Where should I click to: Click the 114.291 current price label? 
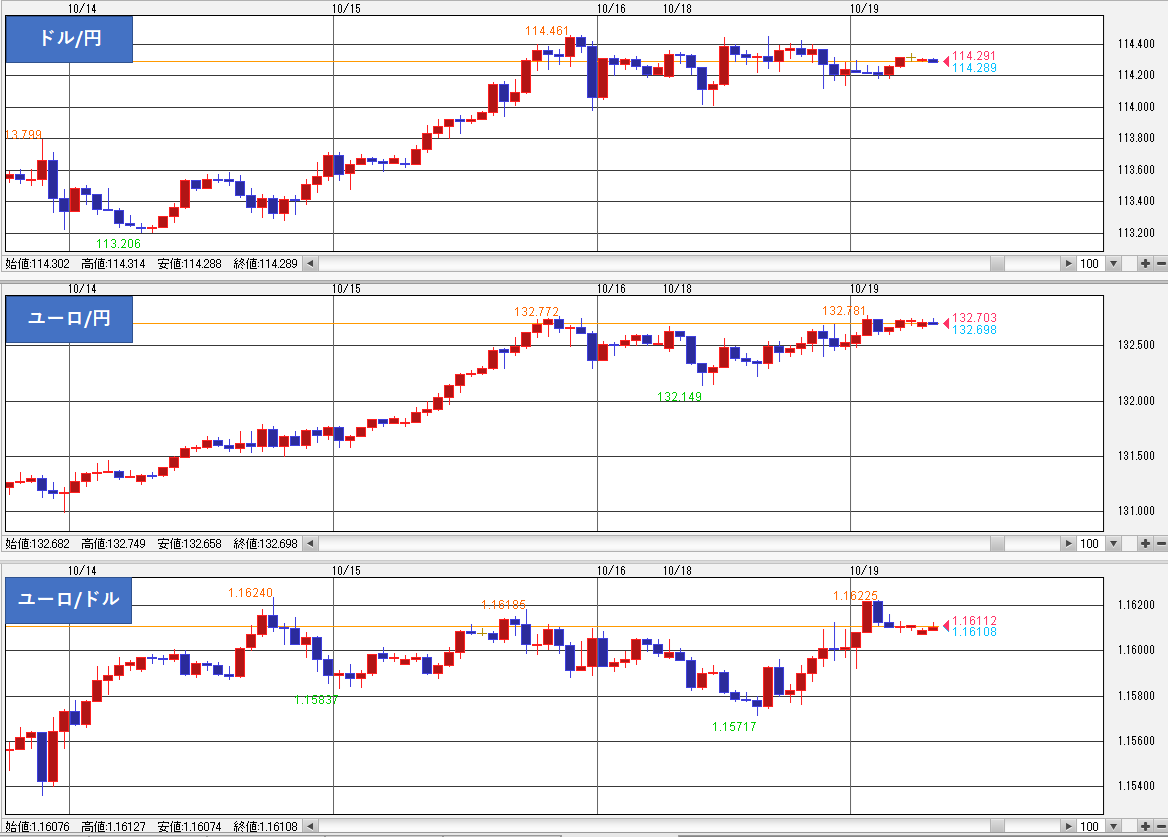(x=974, y=56)
